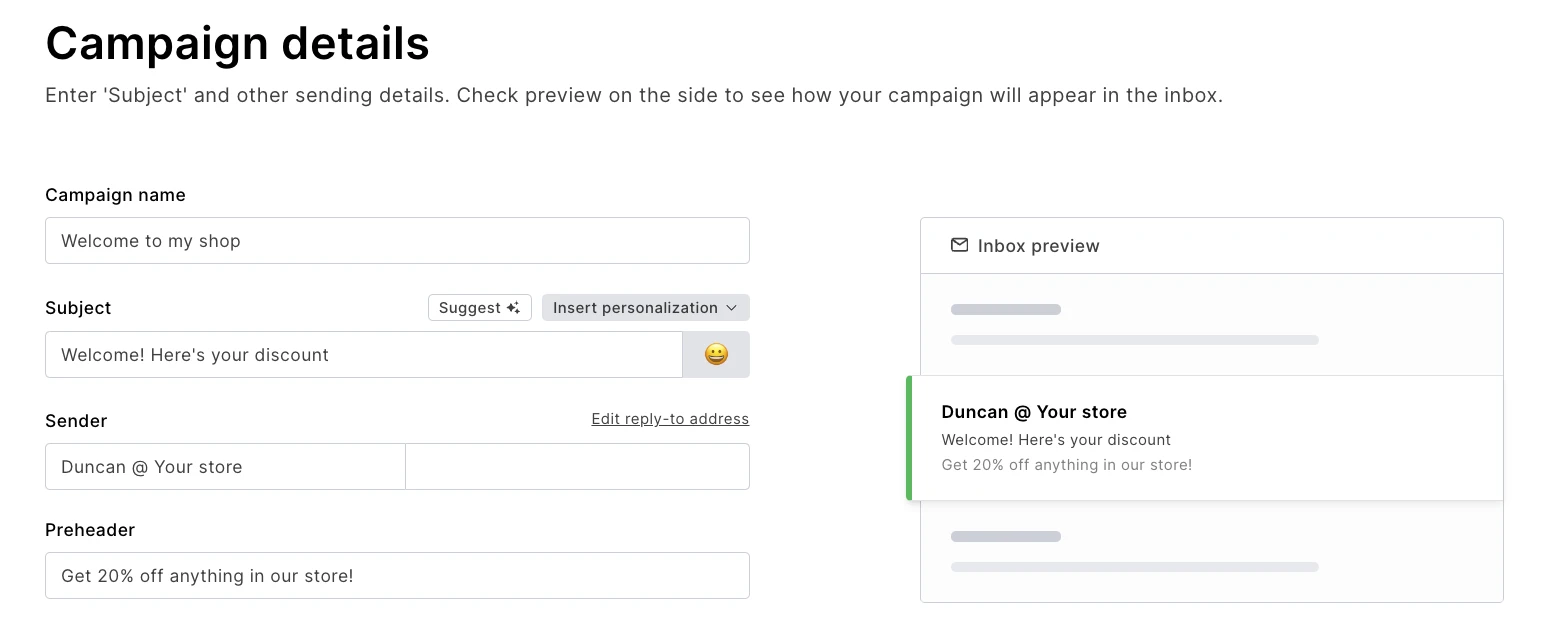This screenshot has height=620, width=1548.
Task: Click the preheader text in inbox preview
Action: click(x=1067, y=465)
